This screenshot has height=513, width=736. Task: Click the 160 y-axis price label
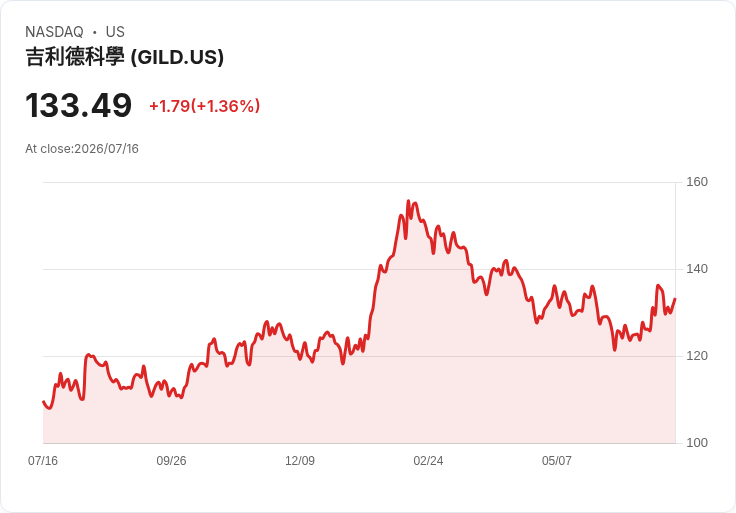click(x=697, y=182)
